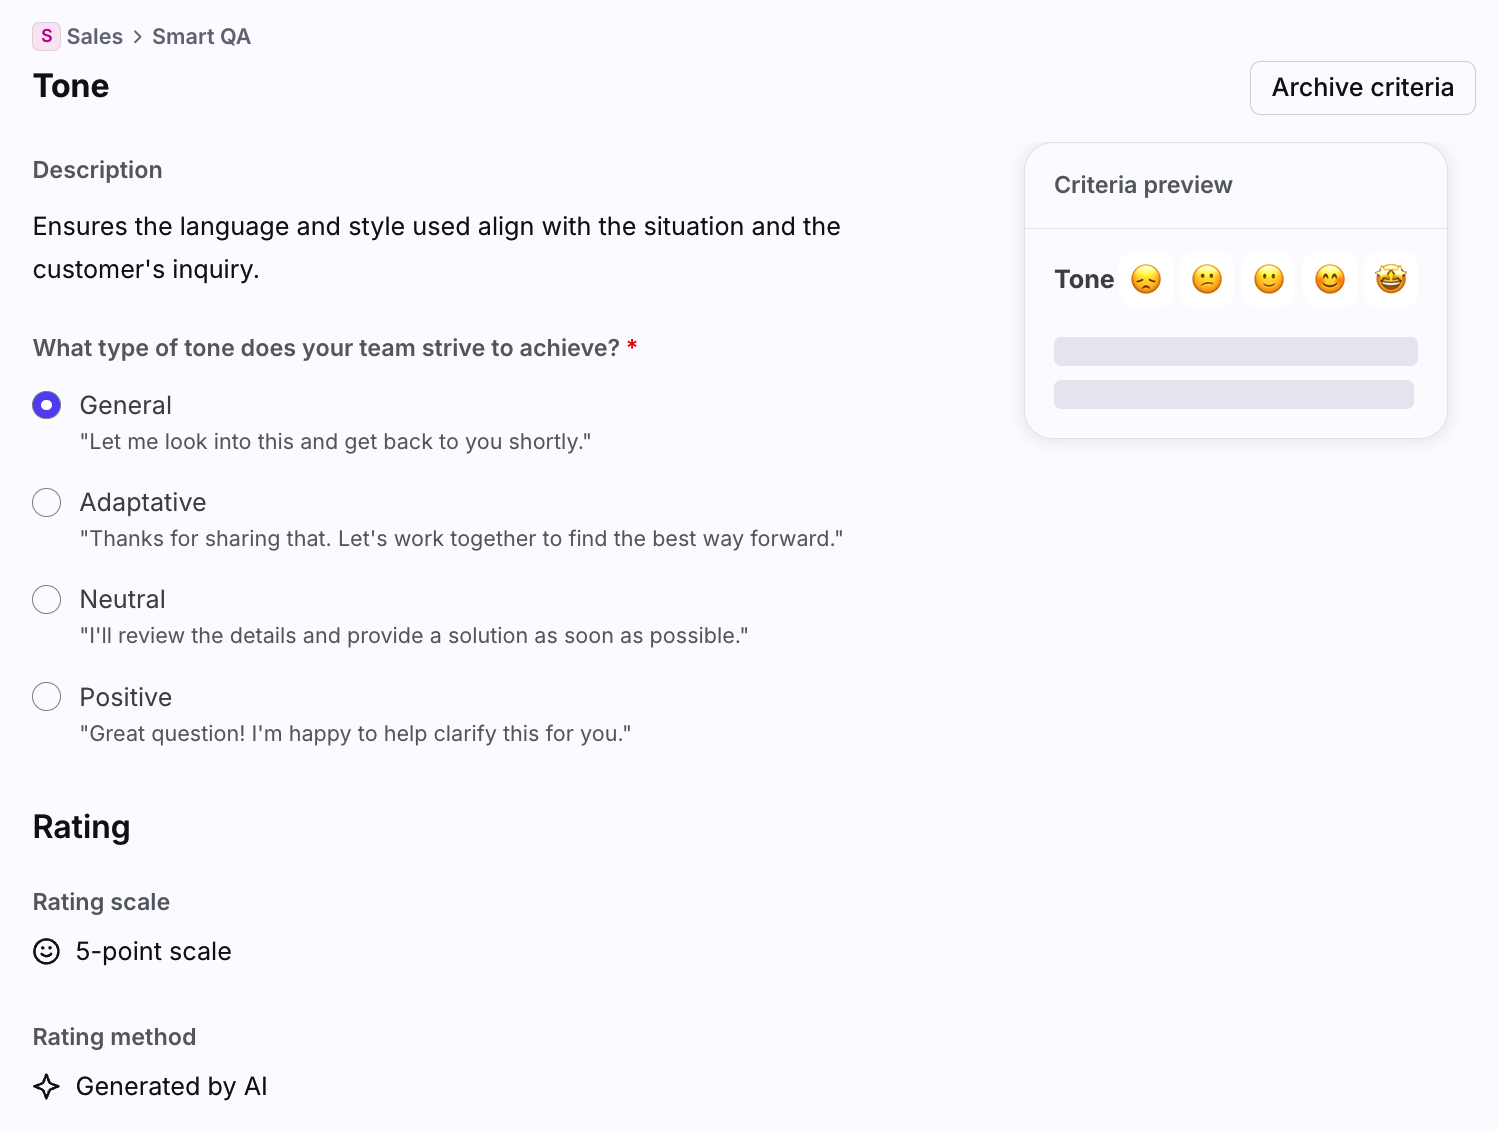Click the 5-point scale smiley icon
The height and width of the screenshot is (1132, 1498).
point(47,951)
